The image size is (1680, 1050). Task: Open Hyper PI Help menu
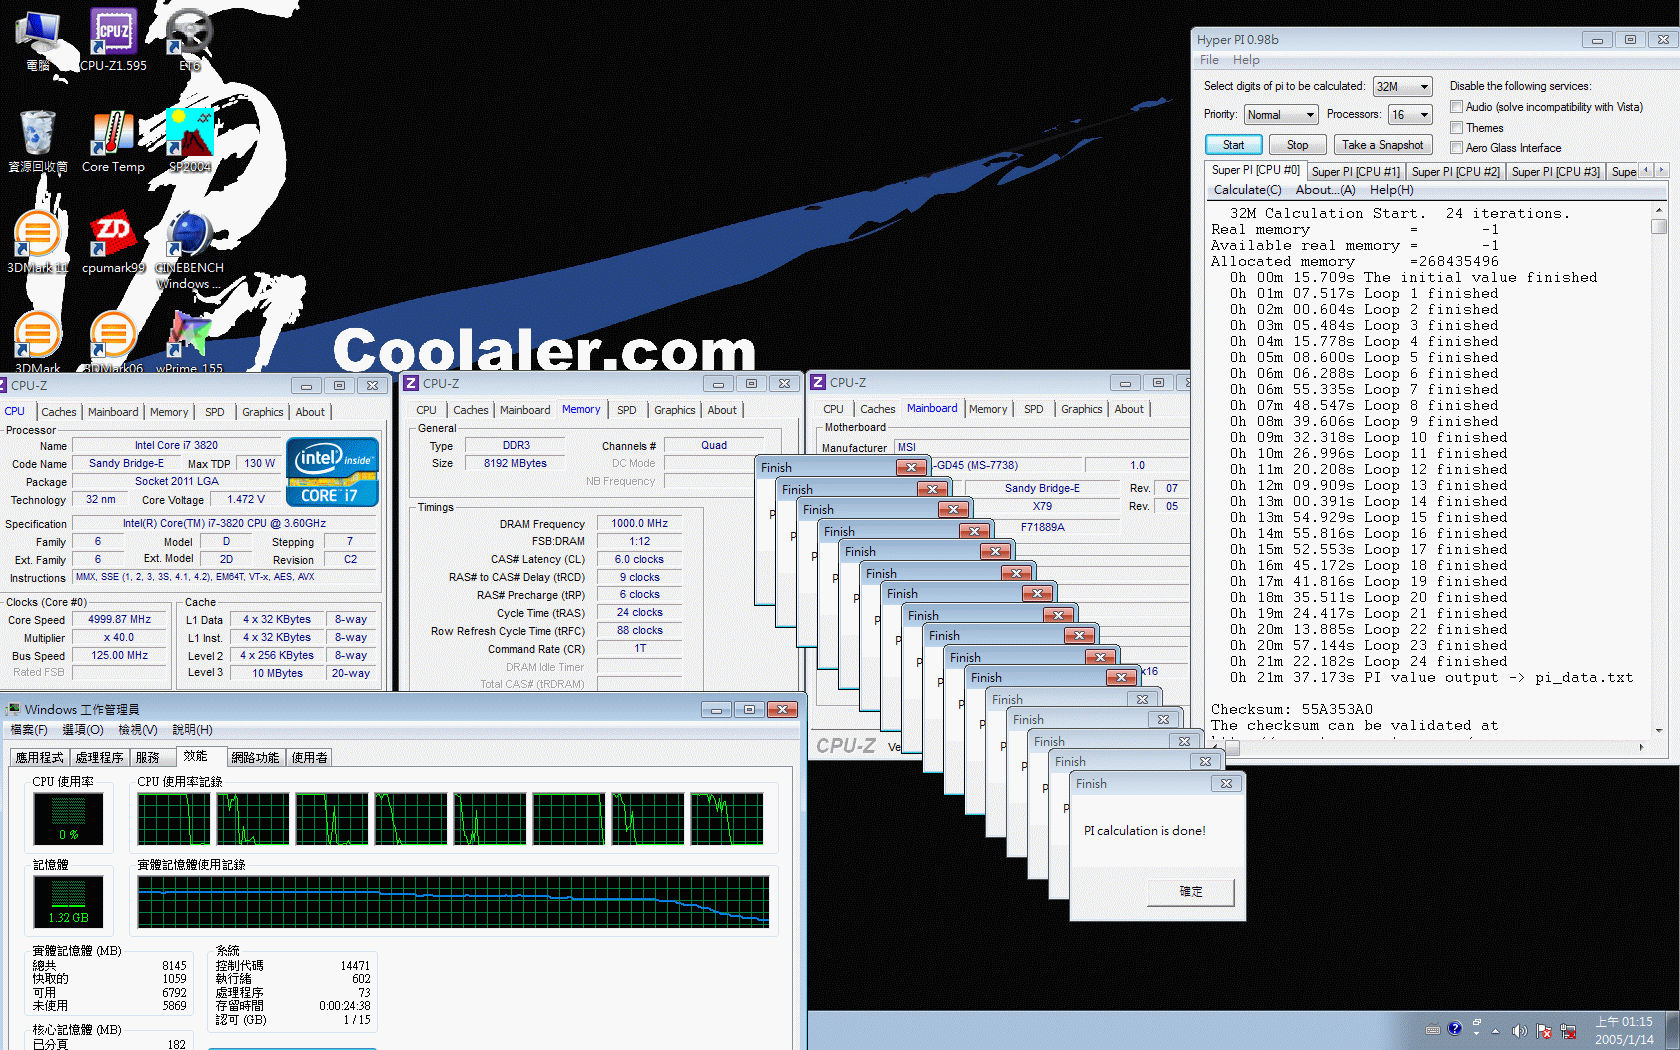click(1246, 60)
